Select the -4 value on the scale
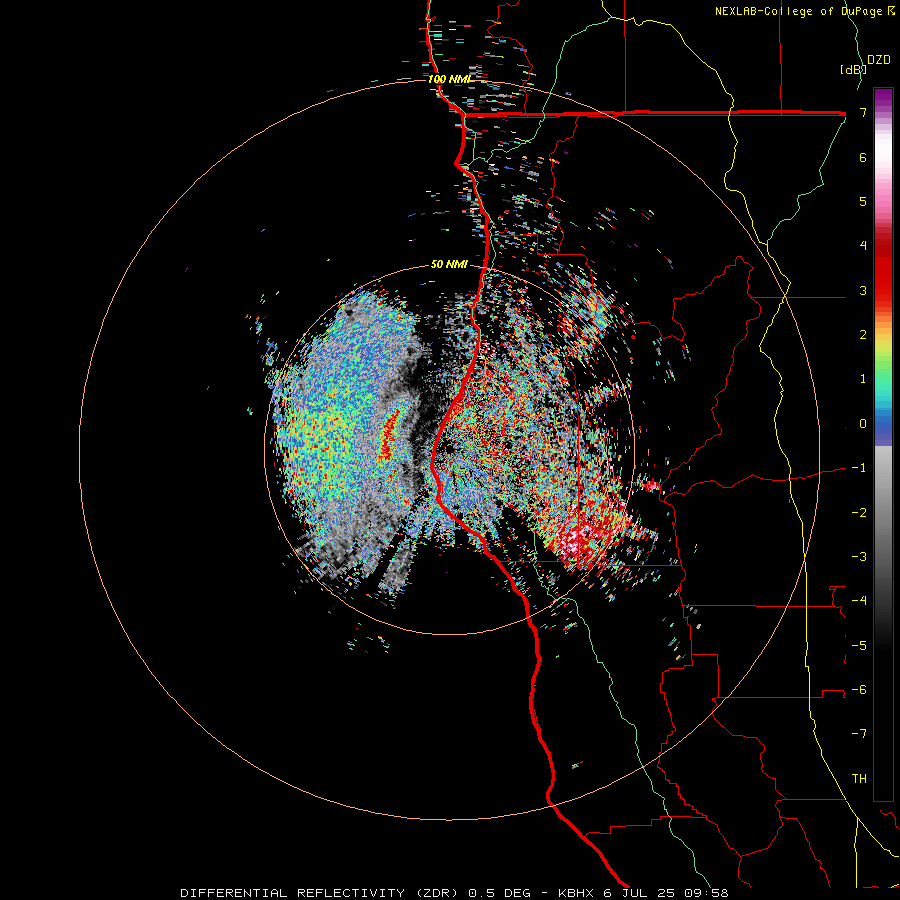900x900 pixels. tap(859, 601)
